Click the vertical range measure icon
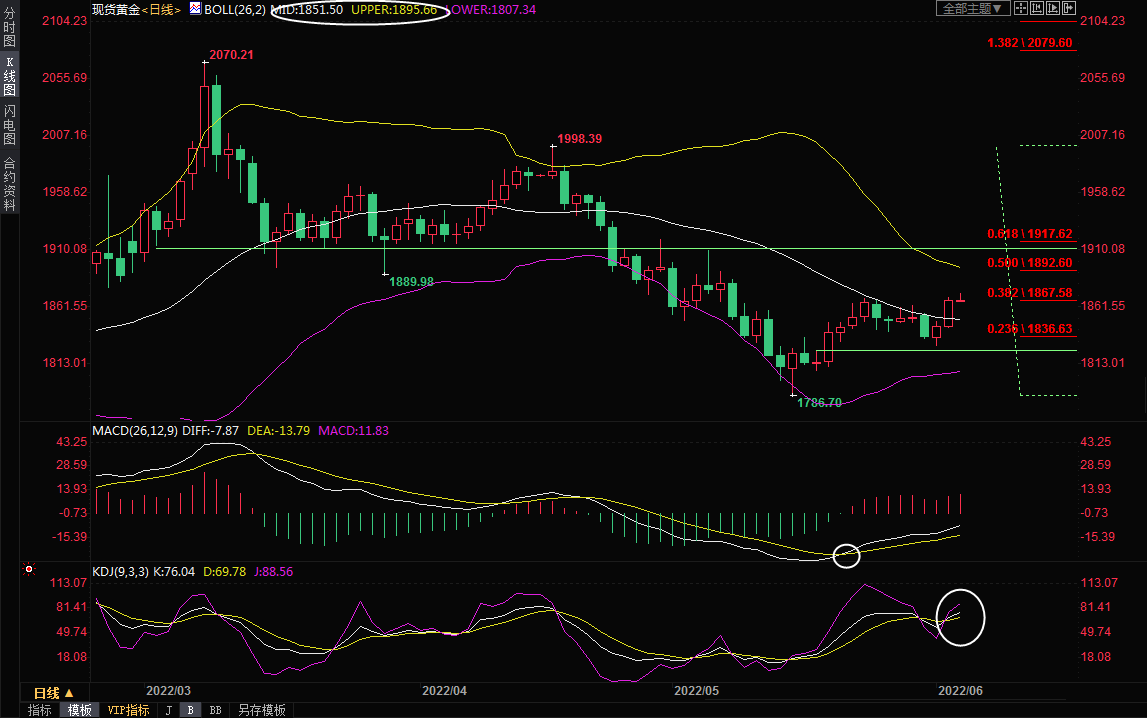Image resolution: width=1147 pixels, height=718 pixels. click(x=1037, y=8)
